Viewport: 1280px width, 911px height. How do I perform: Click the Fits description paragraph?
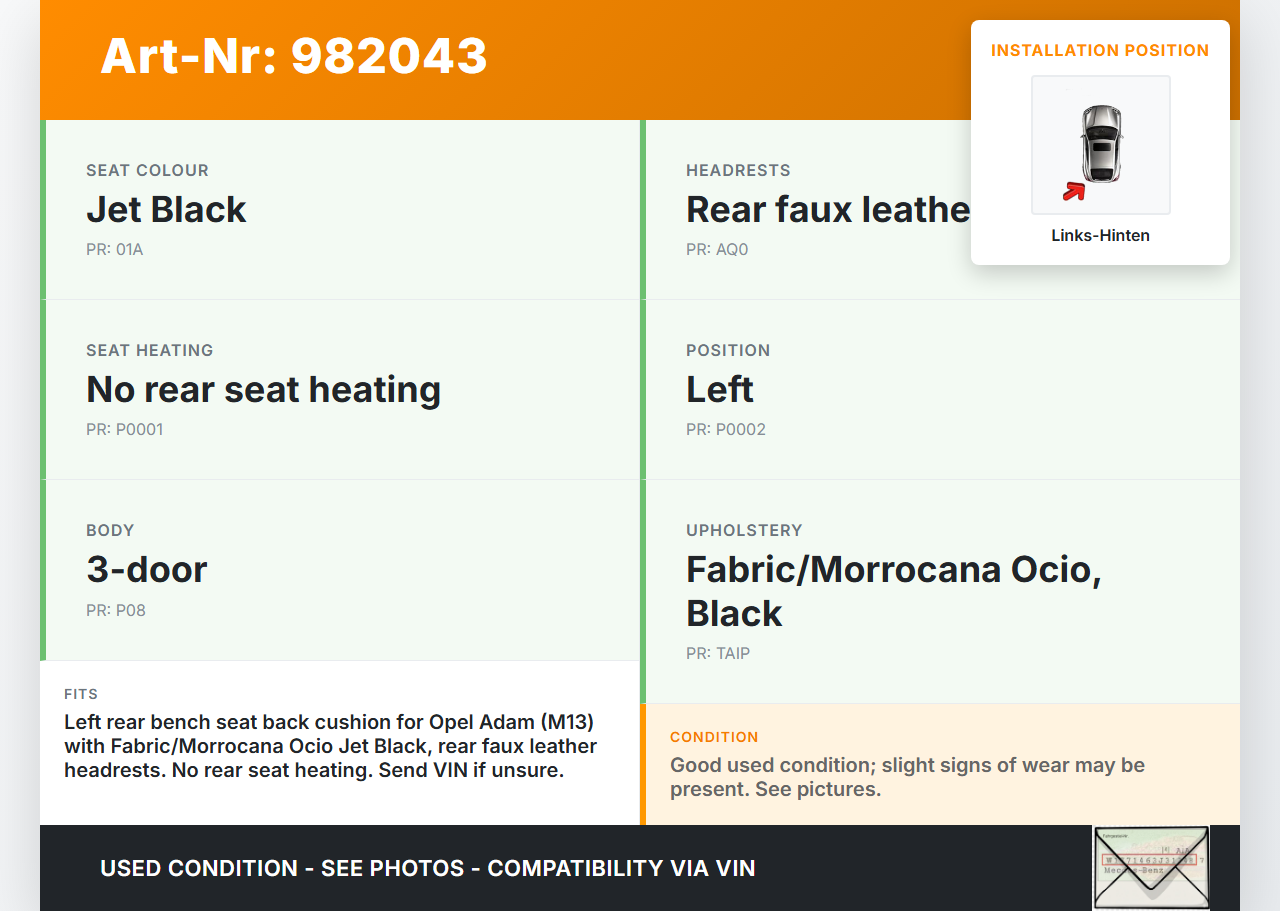(330, 746)
